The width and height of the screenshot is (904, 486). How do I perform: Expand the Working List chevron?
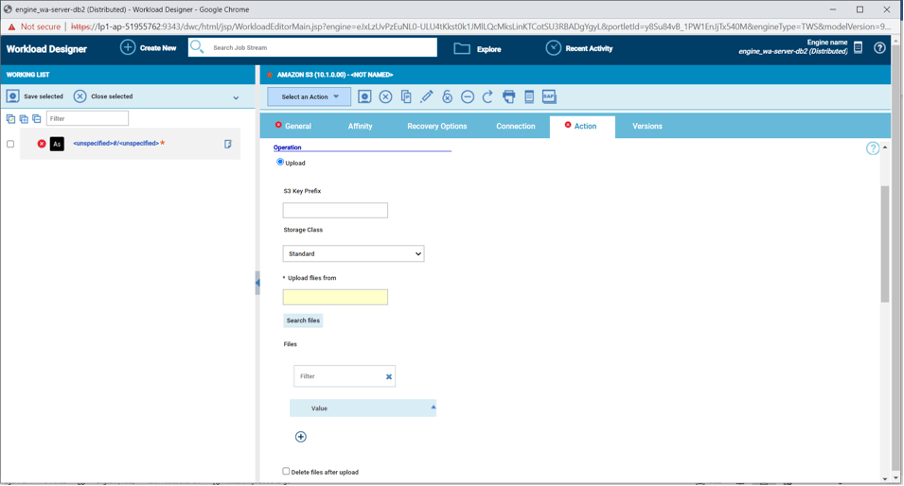(236, 98)
